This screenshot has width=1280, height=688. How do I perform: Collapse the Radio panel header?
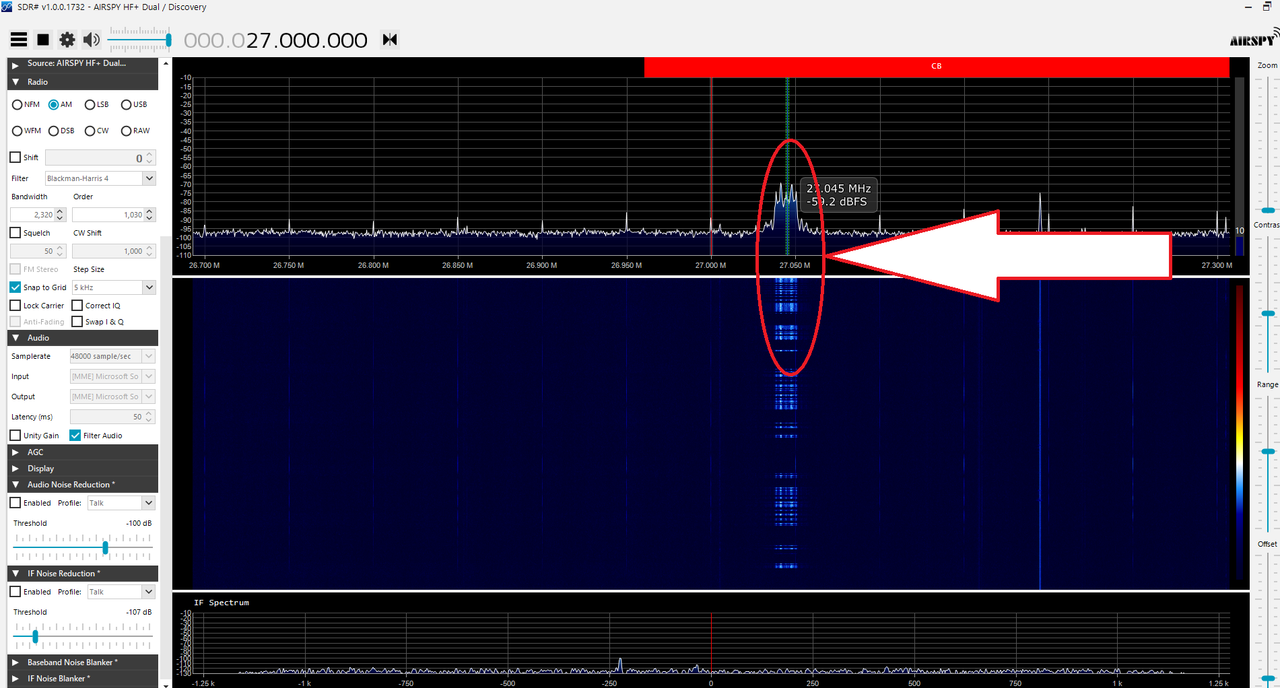click(83, 82)
